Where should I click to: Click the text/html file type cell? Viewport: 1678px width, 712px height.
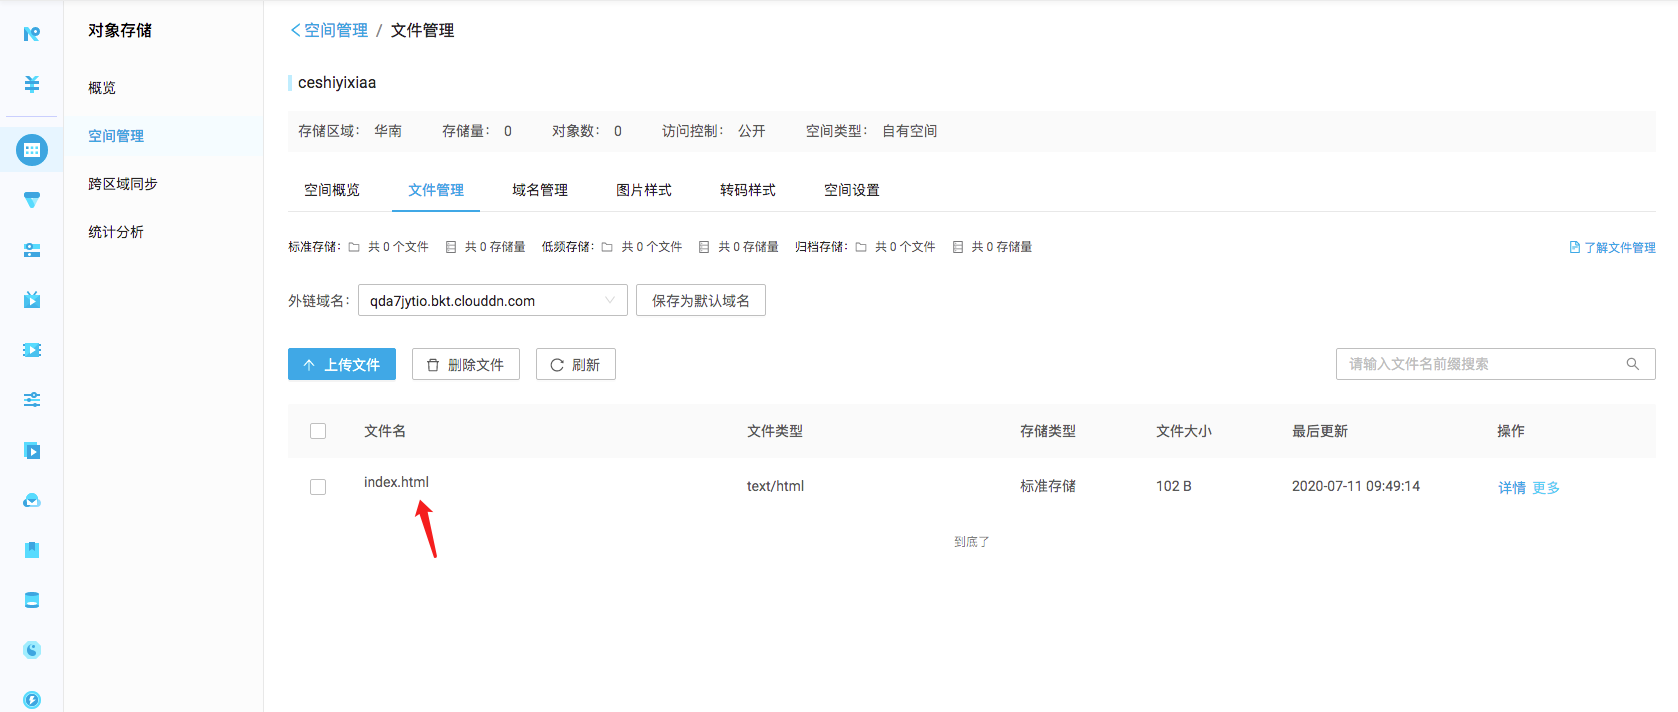(775, 486)
